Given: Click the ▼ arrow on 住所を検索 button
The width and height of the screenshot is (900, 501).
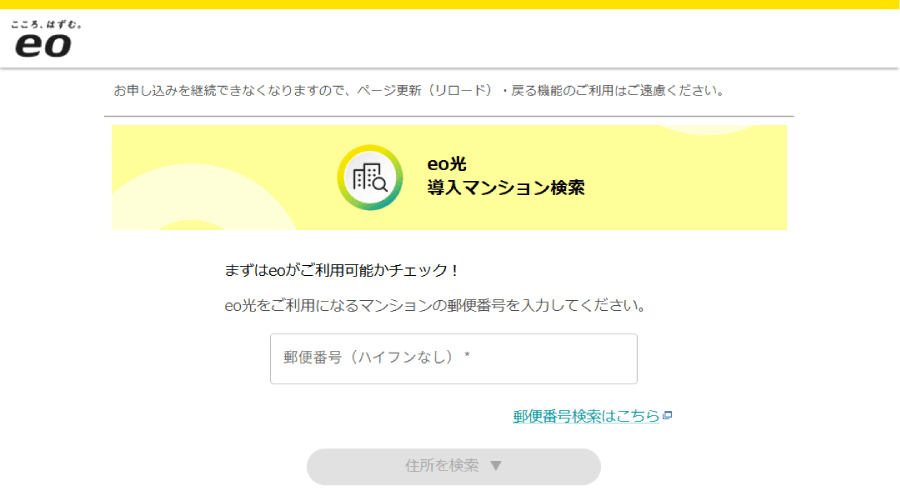Looking at the screenshot, I should tap(496, 466).
